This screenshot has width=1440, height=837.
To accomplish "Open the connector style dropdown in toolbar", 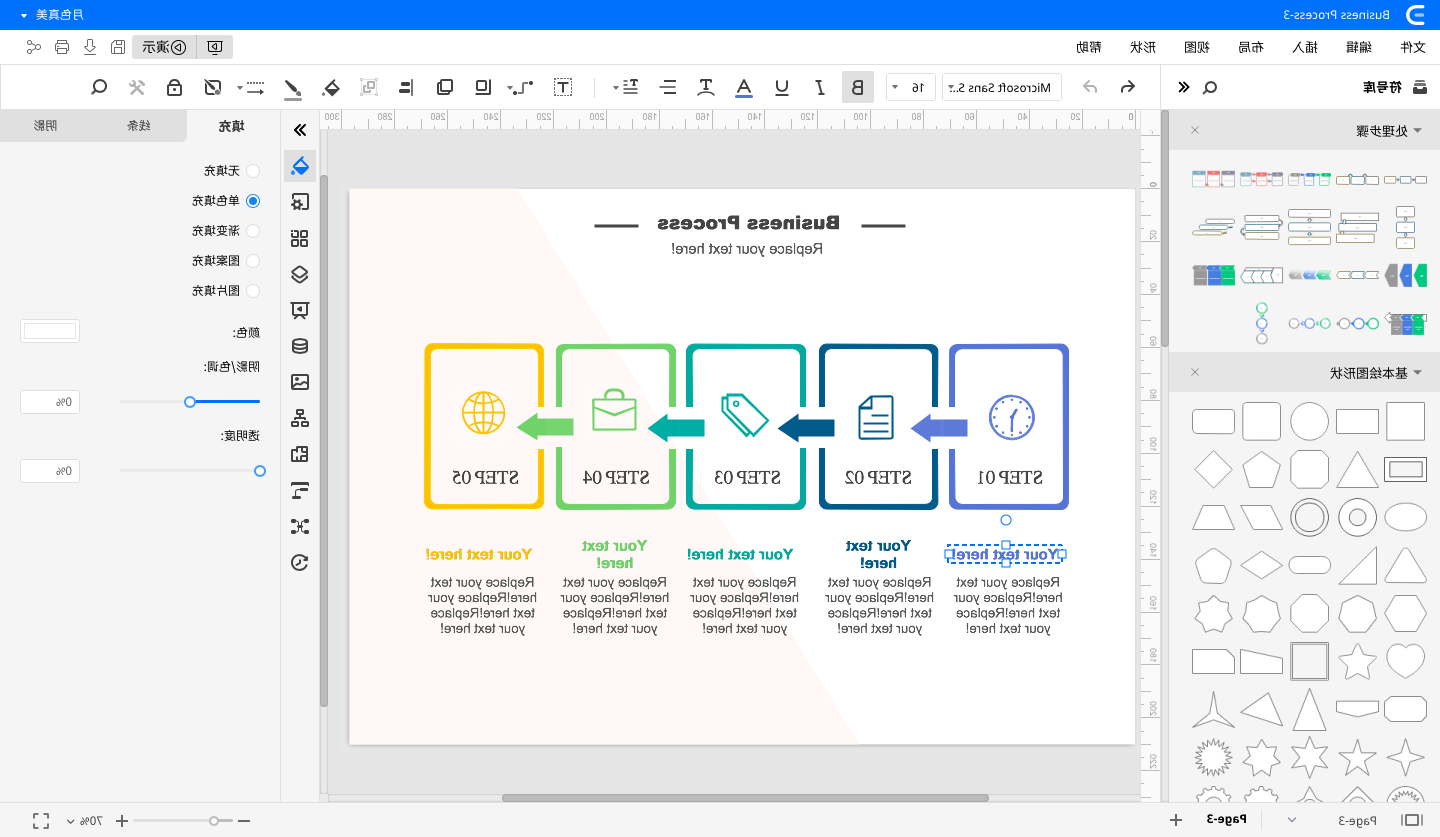I will pos(520,87).
